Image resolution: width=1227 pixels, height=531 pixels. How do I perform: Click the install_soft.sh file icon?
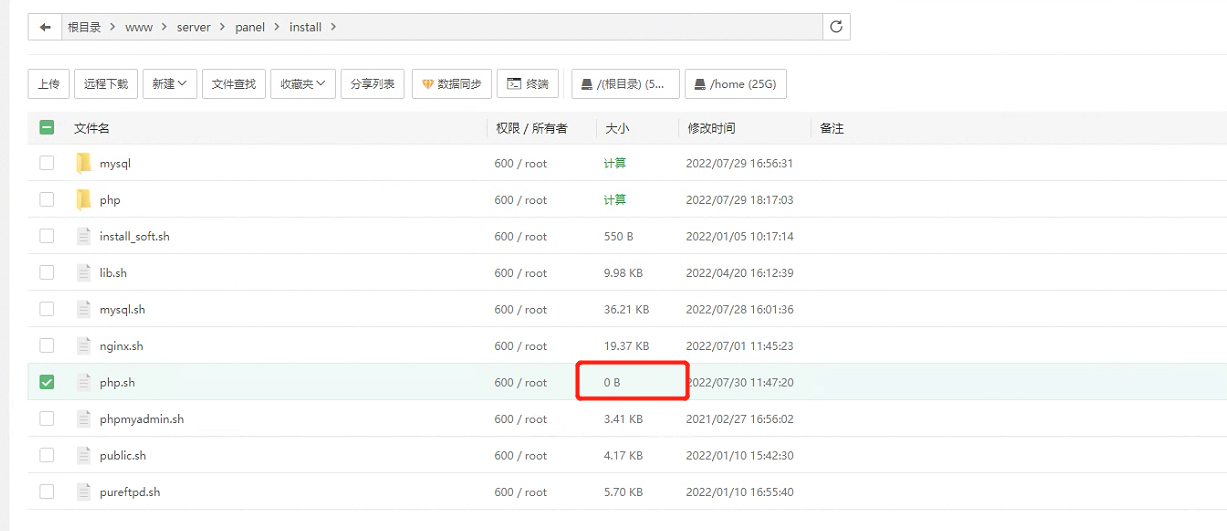pos(84,236)
